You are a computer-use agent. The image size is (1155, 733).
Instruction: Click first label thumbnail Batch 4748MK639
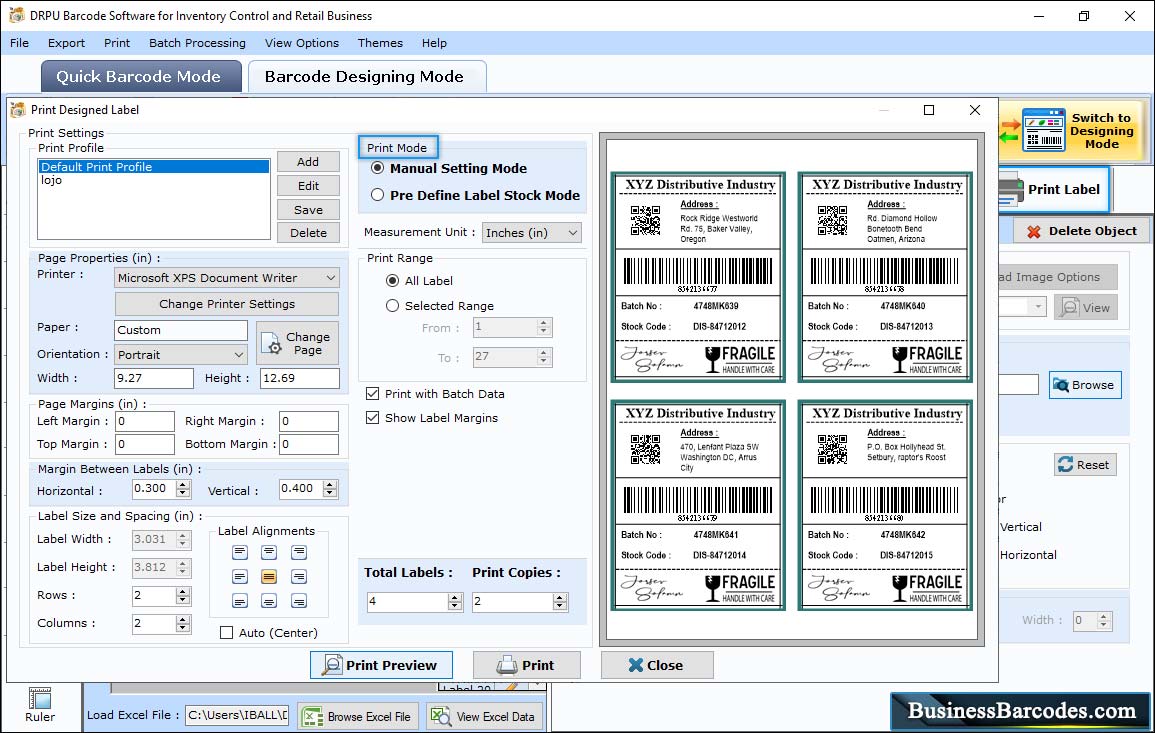point(698,277)
